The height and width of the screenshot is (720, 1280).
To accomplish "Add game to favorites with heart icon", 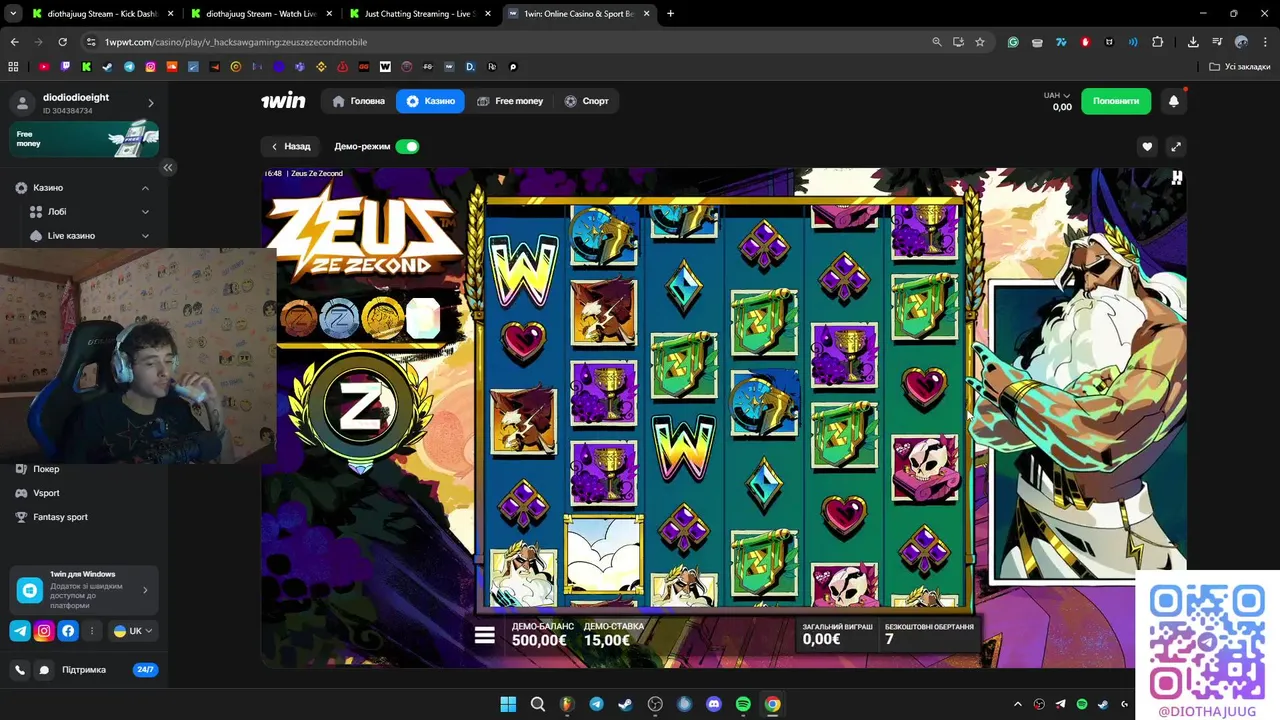I will point(1147,146).
